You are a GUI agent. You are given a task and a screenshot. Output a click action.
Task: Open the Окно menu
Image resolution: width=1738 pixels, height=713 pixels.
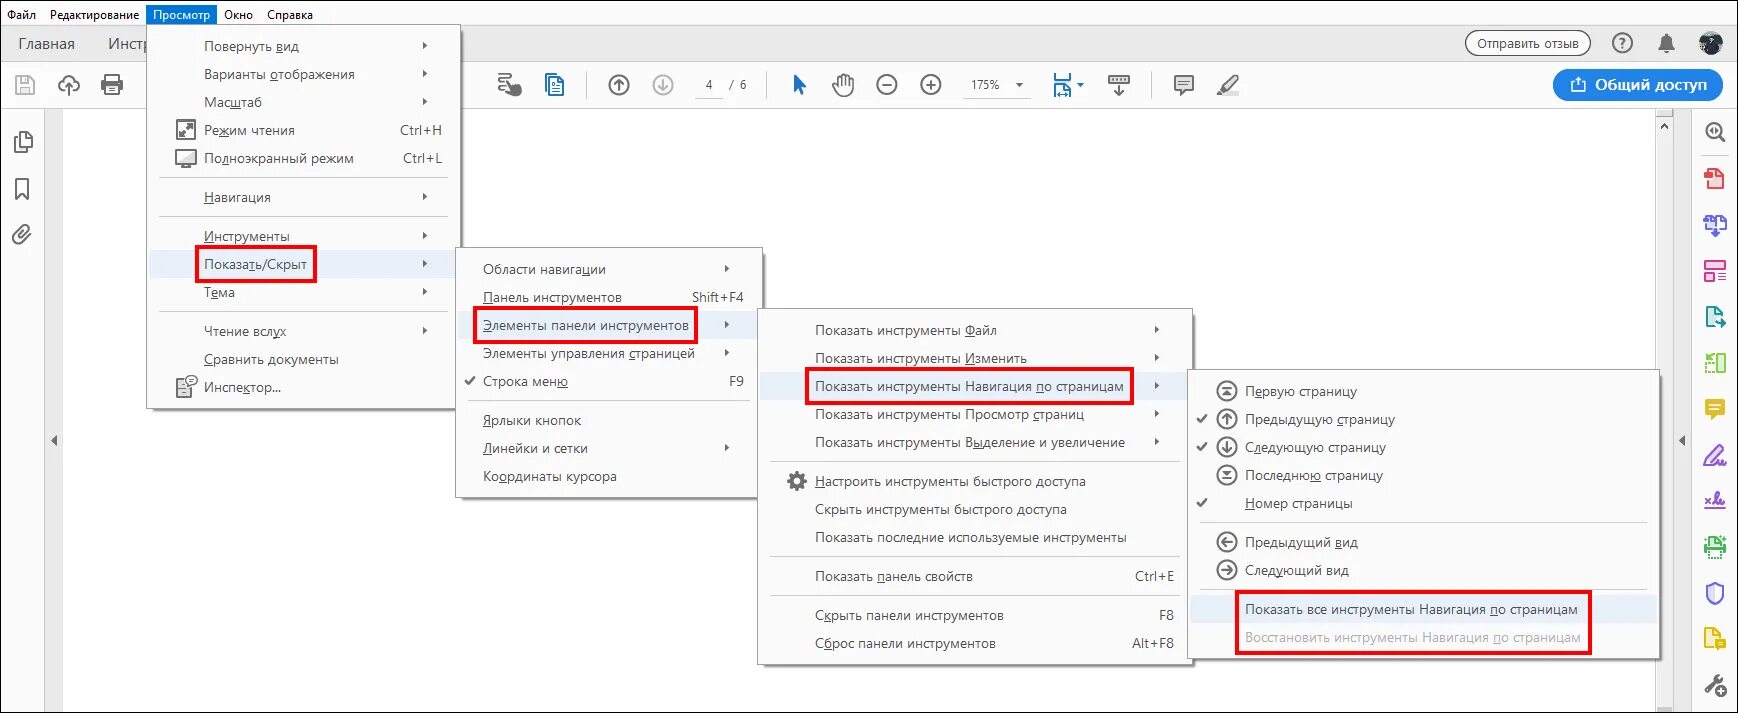tap(238, 15)
